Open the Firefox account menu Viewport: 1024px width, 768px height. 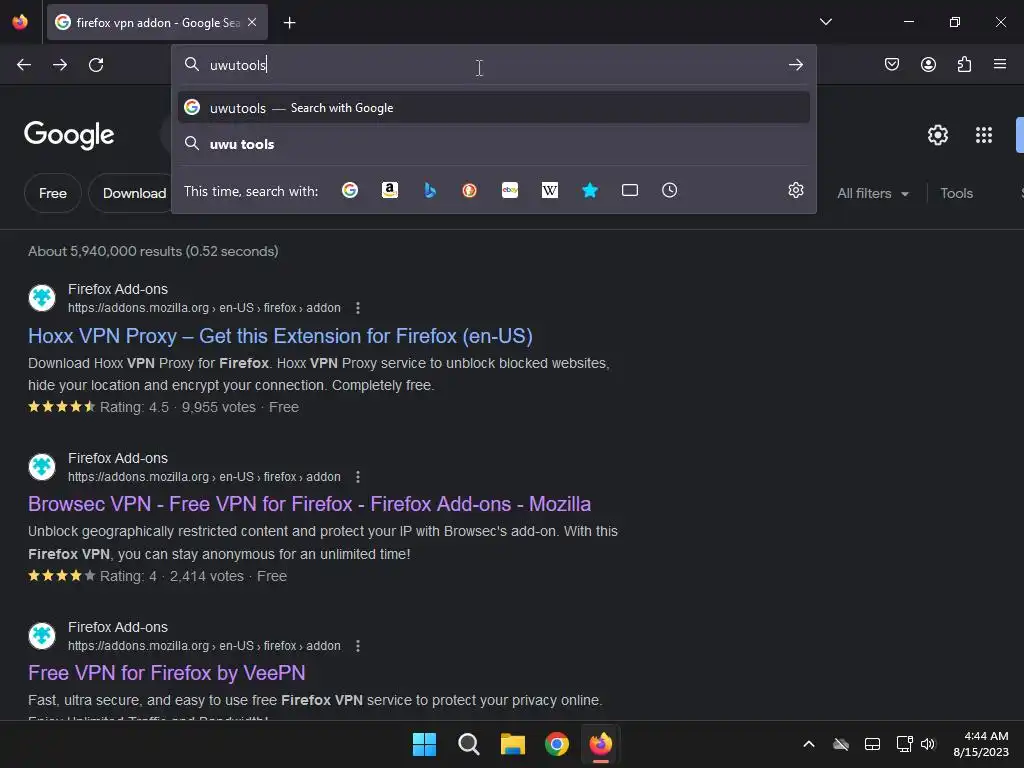[928, 64]
